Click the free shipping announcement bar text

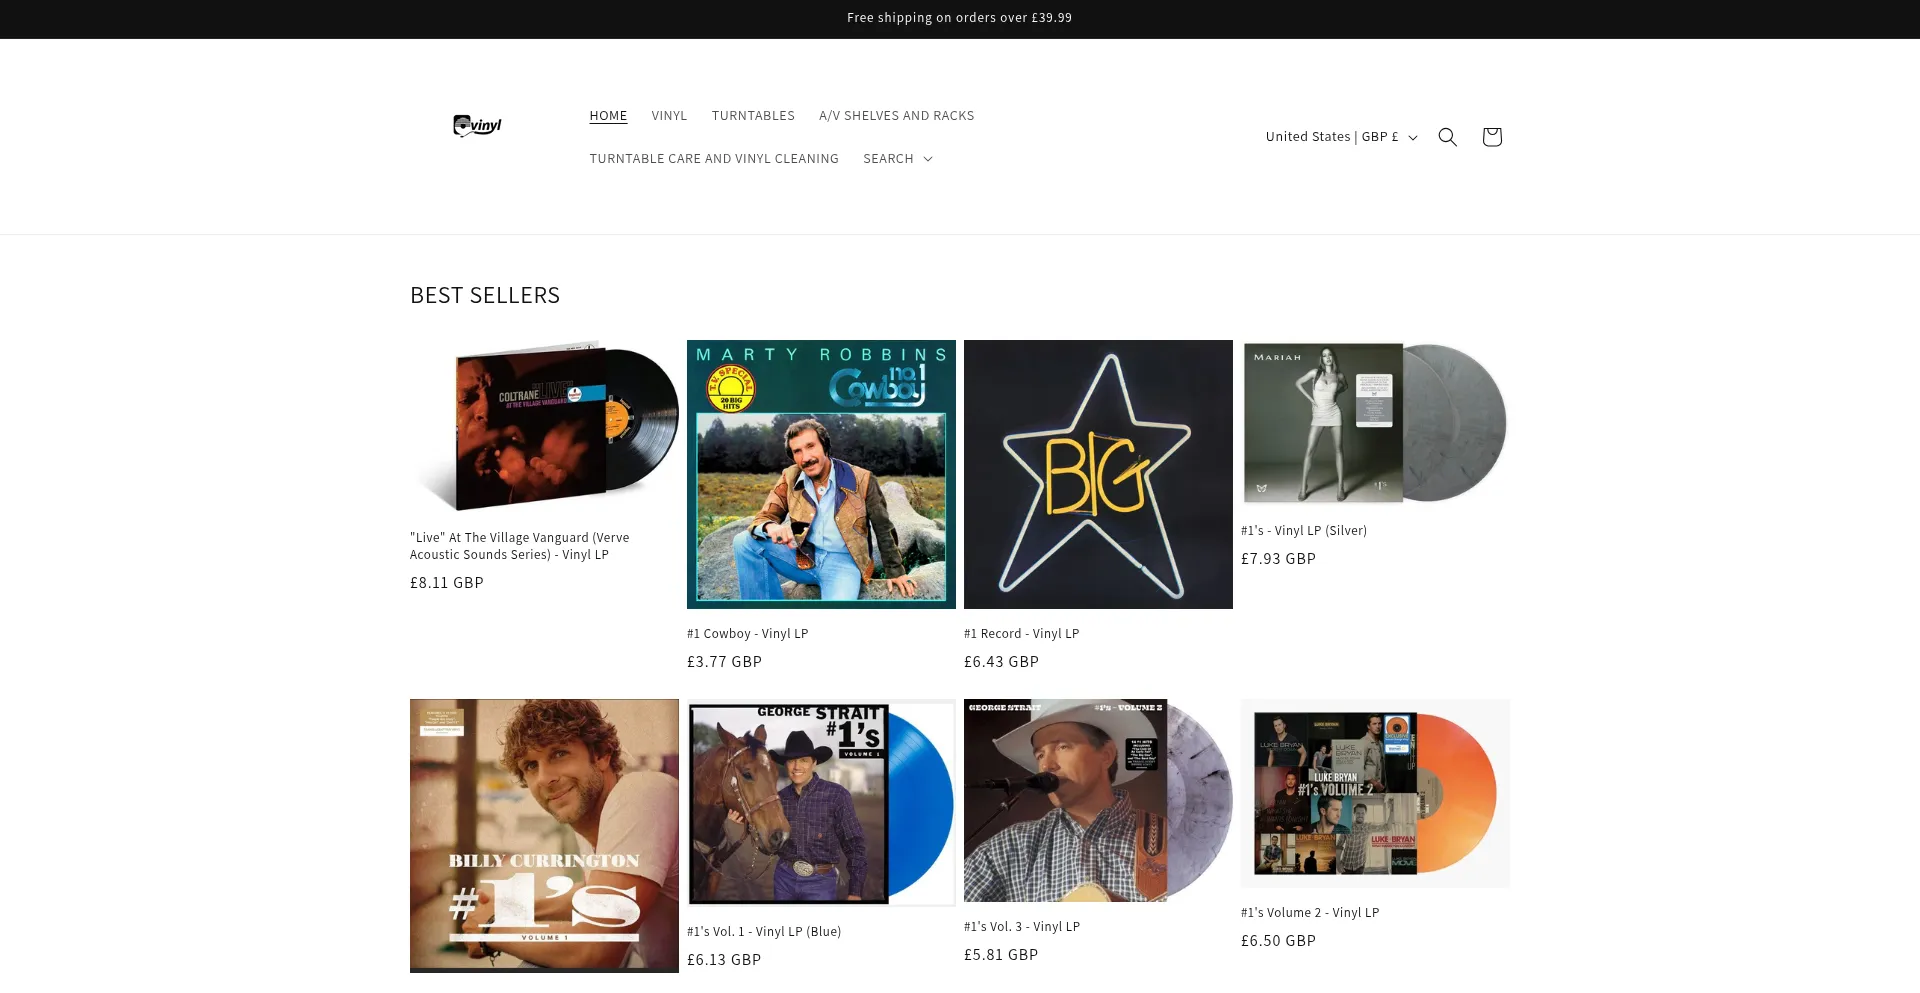959,18
